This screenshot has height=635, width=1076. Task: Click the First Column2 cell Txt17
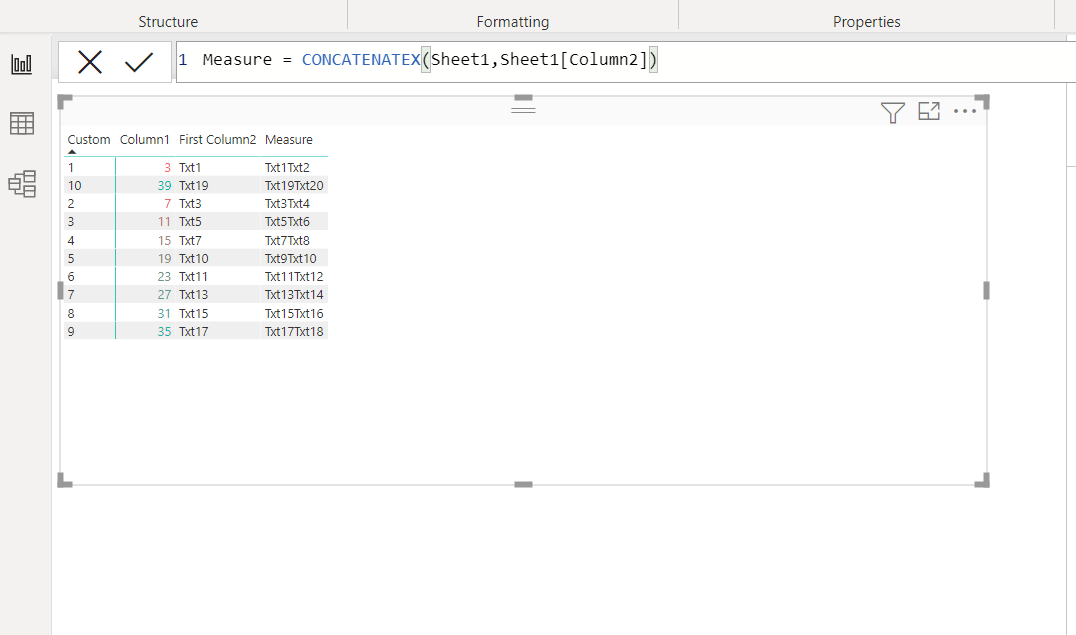[194, 331]
